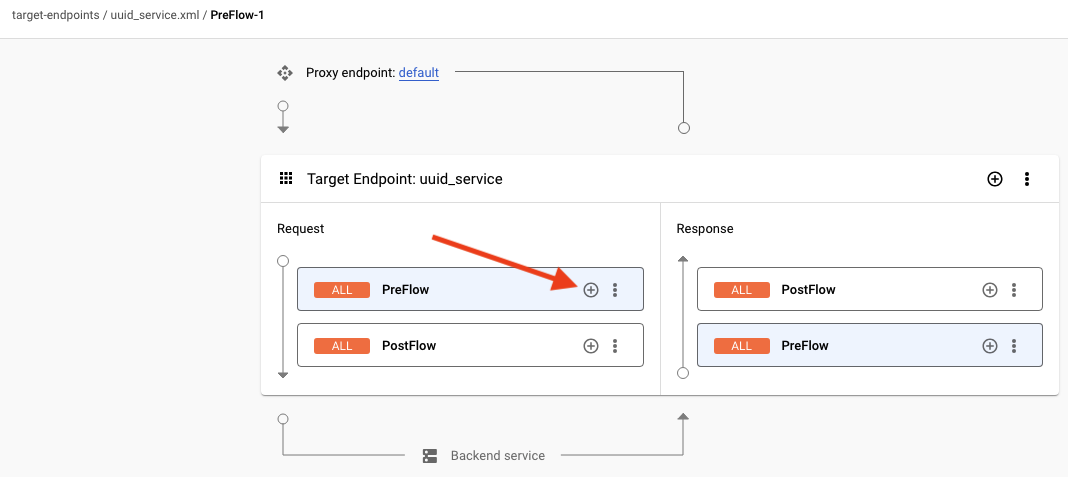1068x477 pixels.
Task: Open more options for Response PreFlow
Action: (1014, 345)
